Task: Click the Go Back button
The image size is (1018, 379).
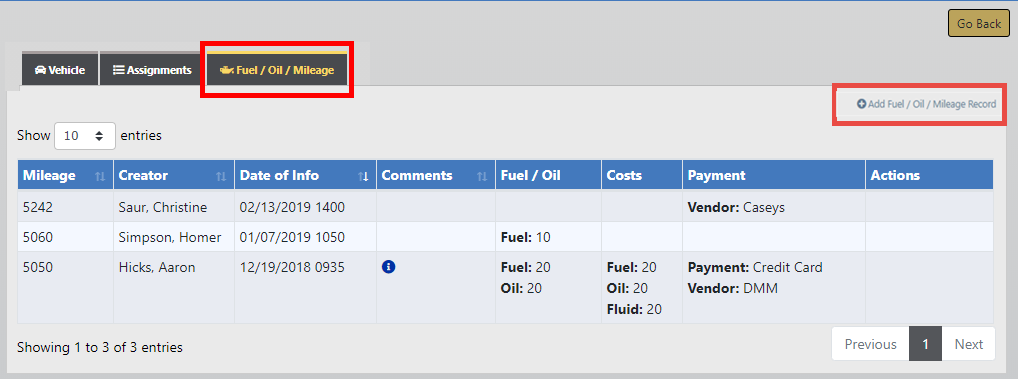Action: click(x=979, y=23)
